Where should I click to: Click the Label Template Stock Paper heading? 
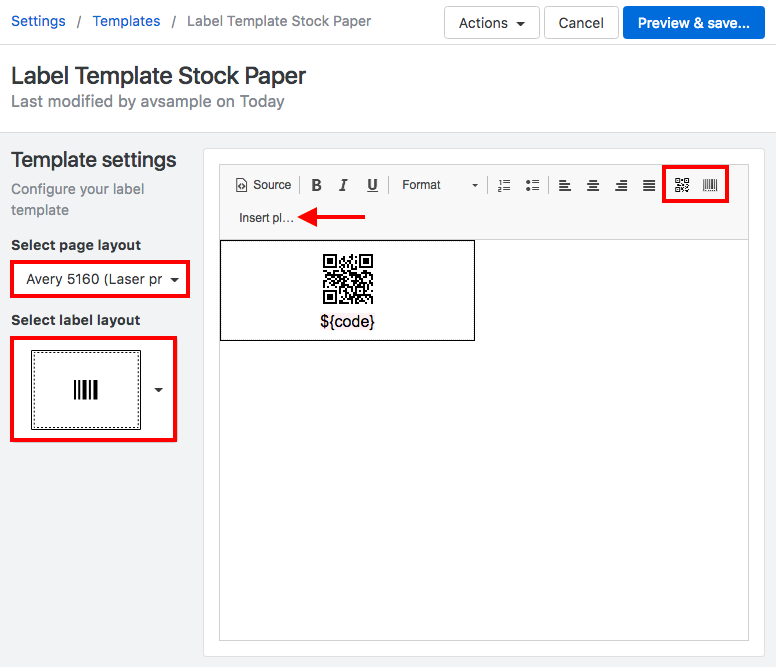click(158, 76)
